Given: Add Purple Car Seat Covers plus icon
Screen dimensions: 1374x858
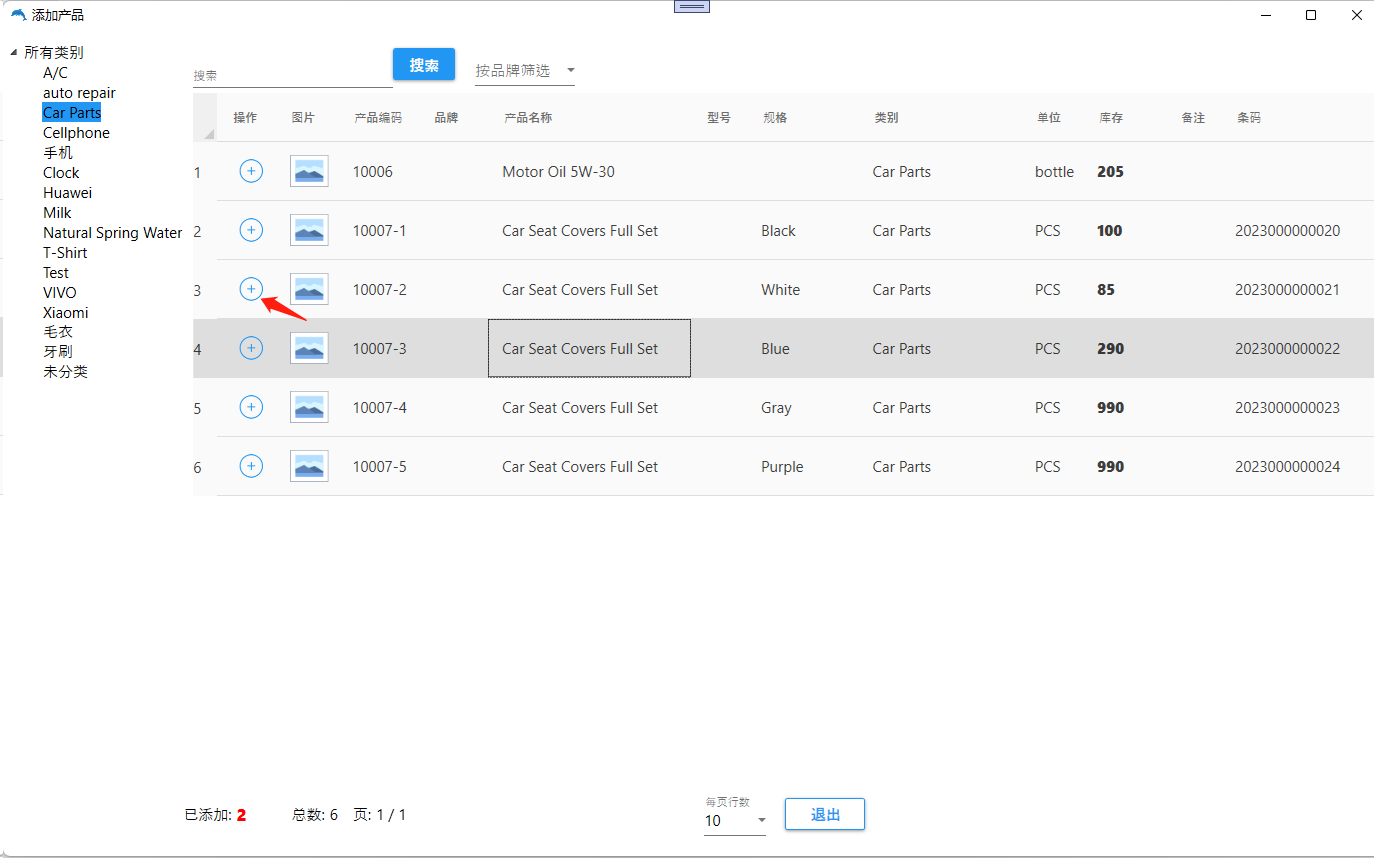Looking at the screenshot, I should 251,466.
